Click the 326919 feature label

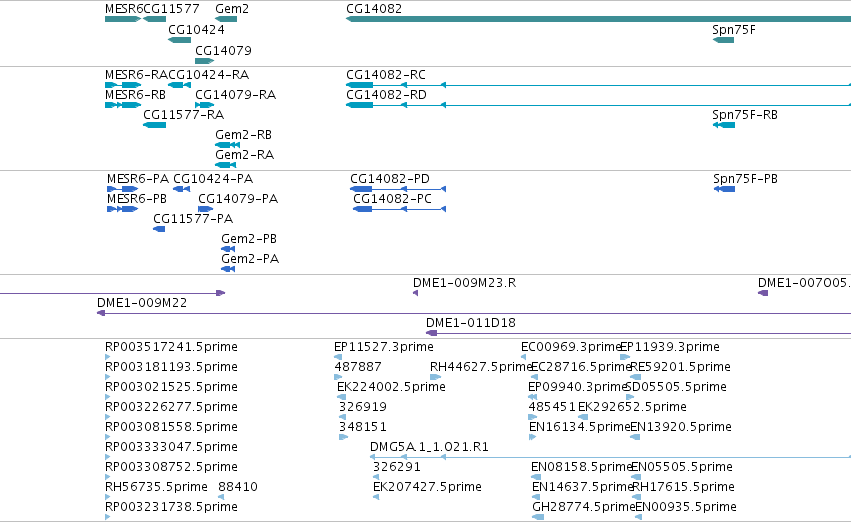[x=363, y=408]
